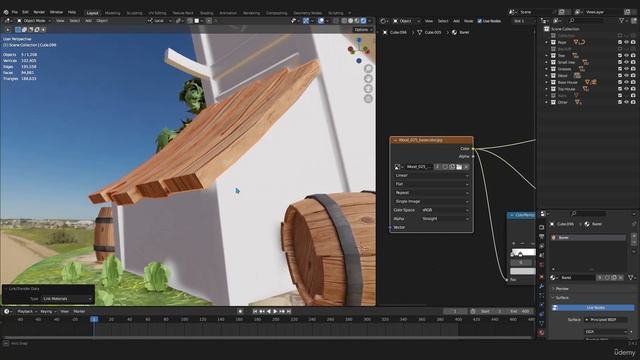640x360 pixels.
Task: Jump to timeline end frame
Action: (289, 311)
